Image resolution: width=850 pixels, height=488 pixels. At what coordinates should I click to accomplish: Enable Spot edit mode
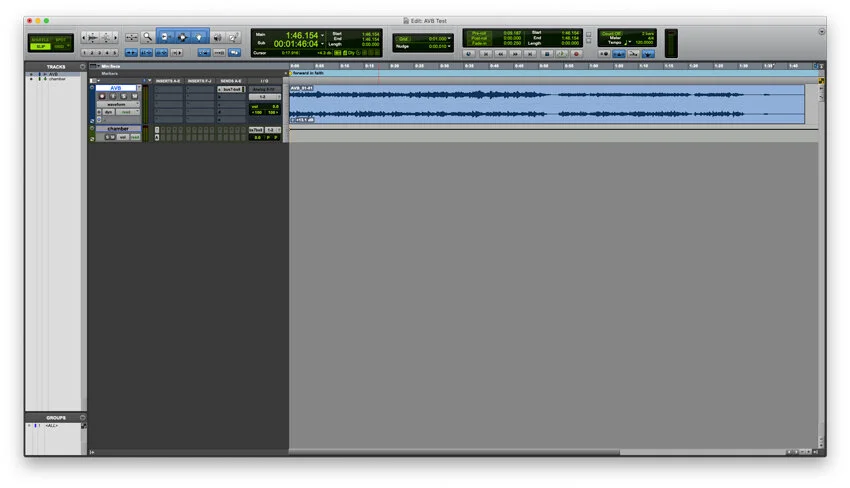(61, 40)
